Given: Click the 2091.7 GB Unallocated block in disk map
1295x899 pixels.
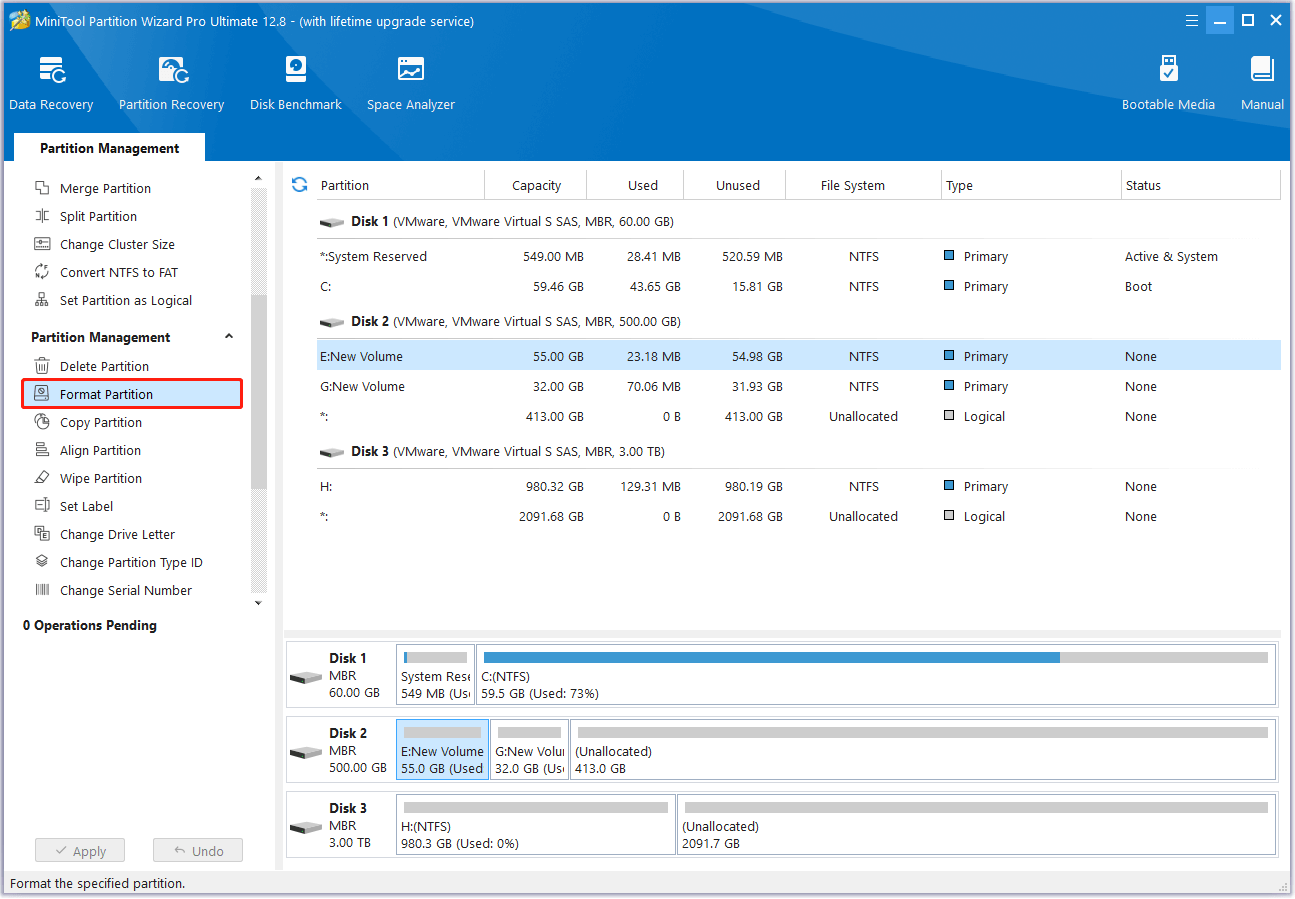Looking at the screenshot, I should [977, 825].
